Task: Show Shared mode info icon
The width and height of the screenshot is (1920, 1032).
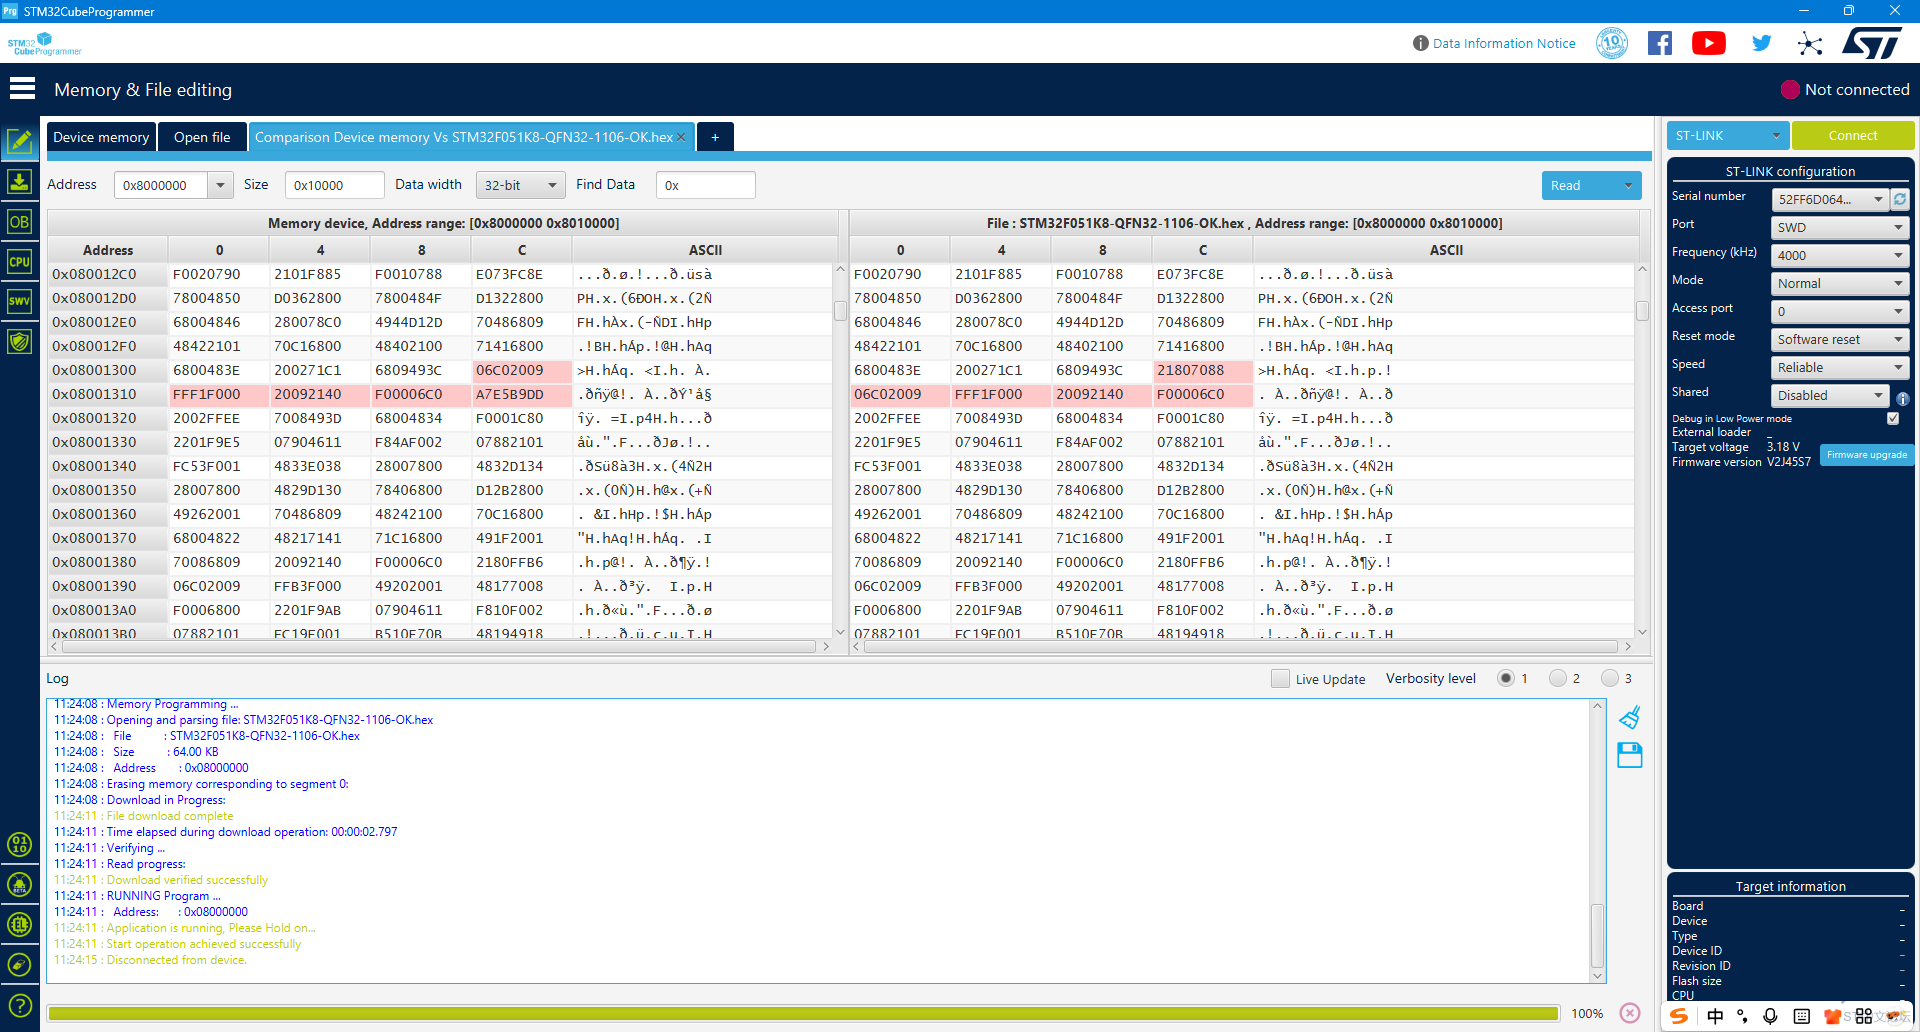Action: (x=1902, y=398)
